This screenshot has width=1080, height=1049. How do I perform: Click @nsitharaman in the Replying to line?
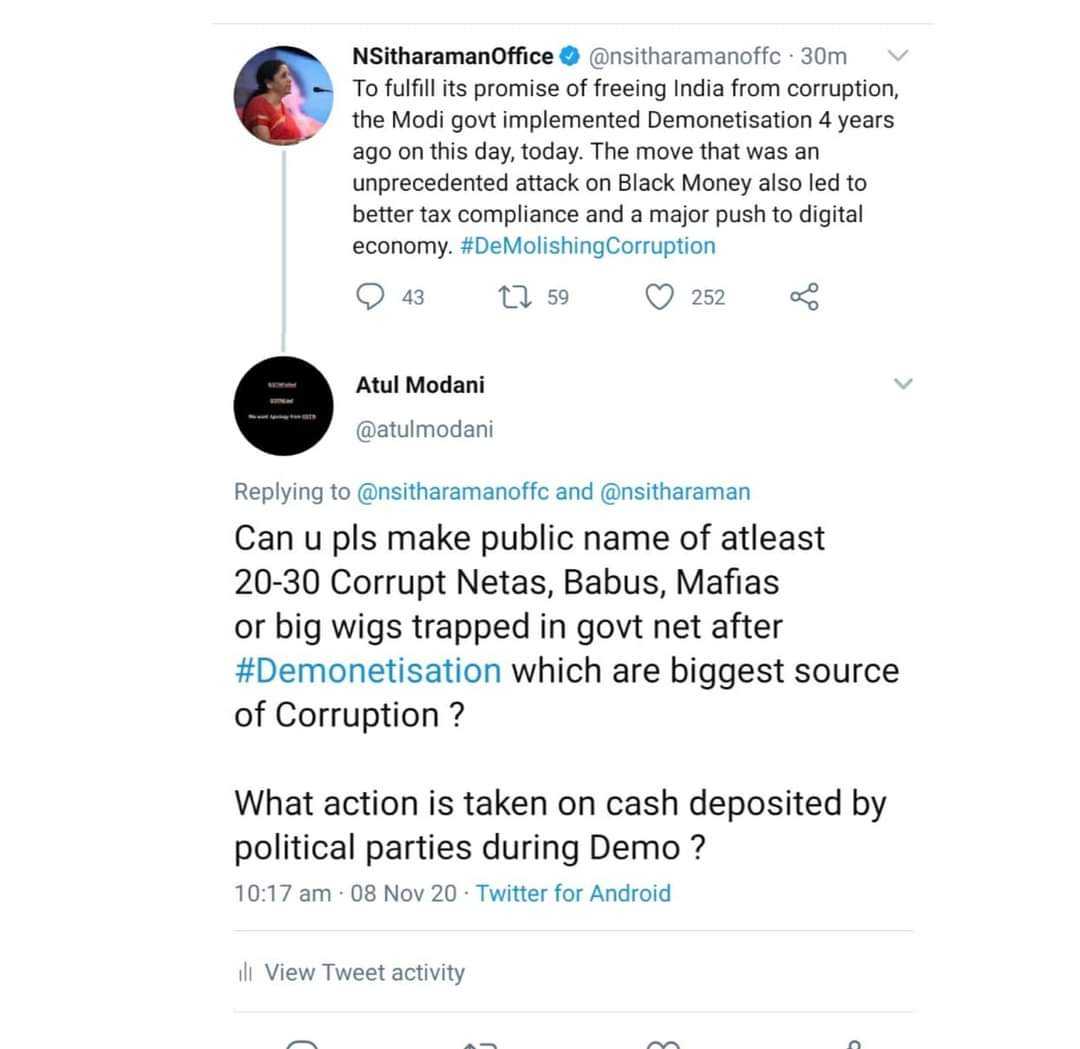point(674,492)
